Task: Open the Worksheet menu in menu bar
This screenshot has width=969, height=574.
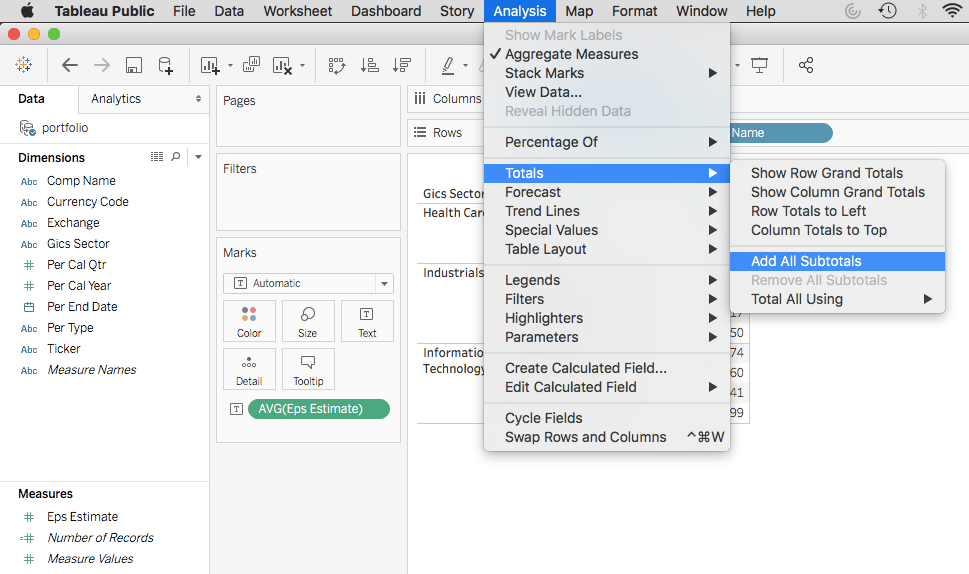Action: (x=297, y=11)
